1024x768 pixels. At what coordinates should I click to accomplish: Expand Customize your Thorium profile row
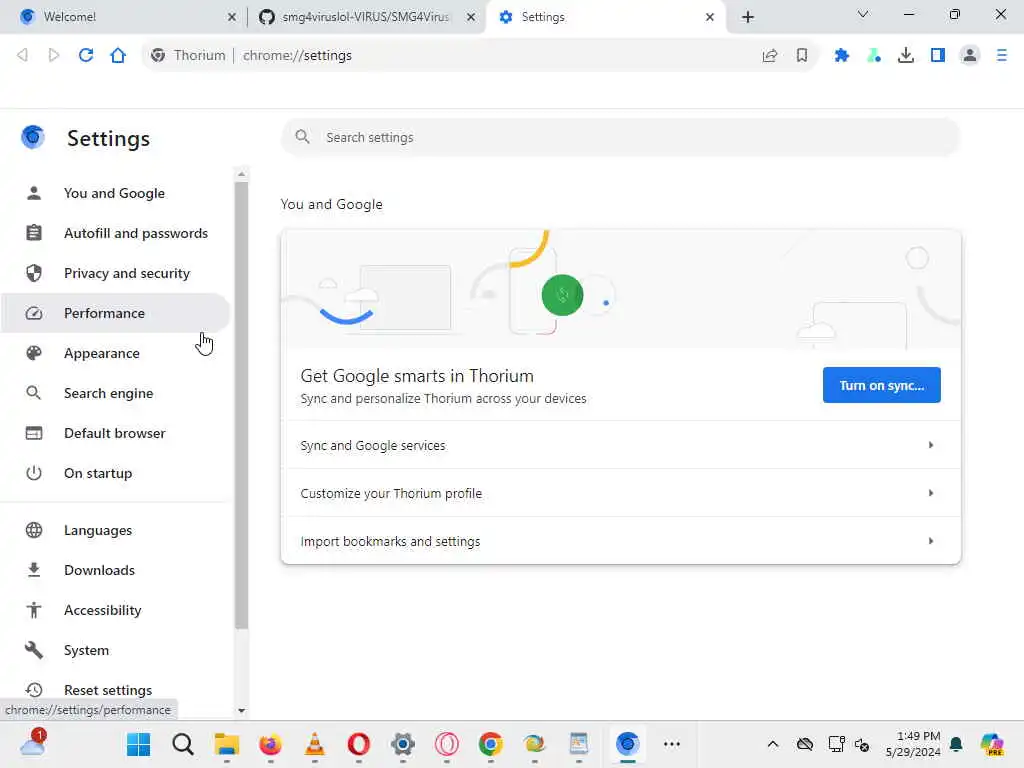tap(620, 493)
